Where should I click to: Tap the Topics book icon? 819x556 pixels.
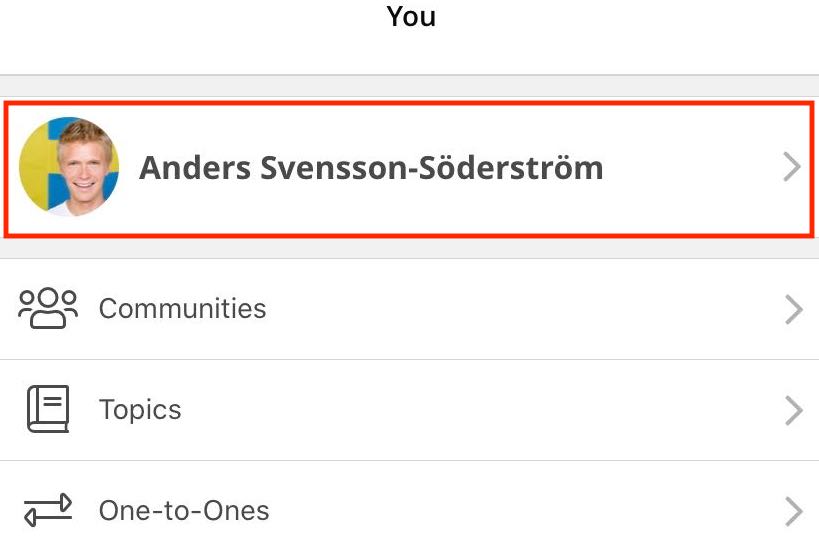point(48,409)
